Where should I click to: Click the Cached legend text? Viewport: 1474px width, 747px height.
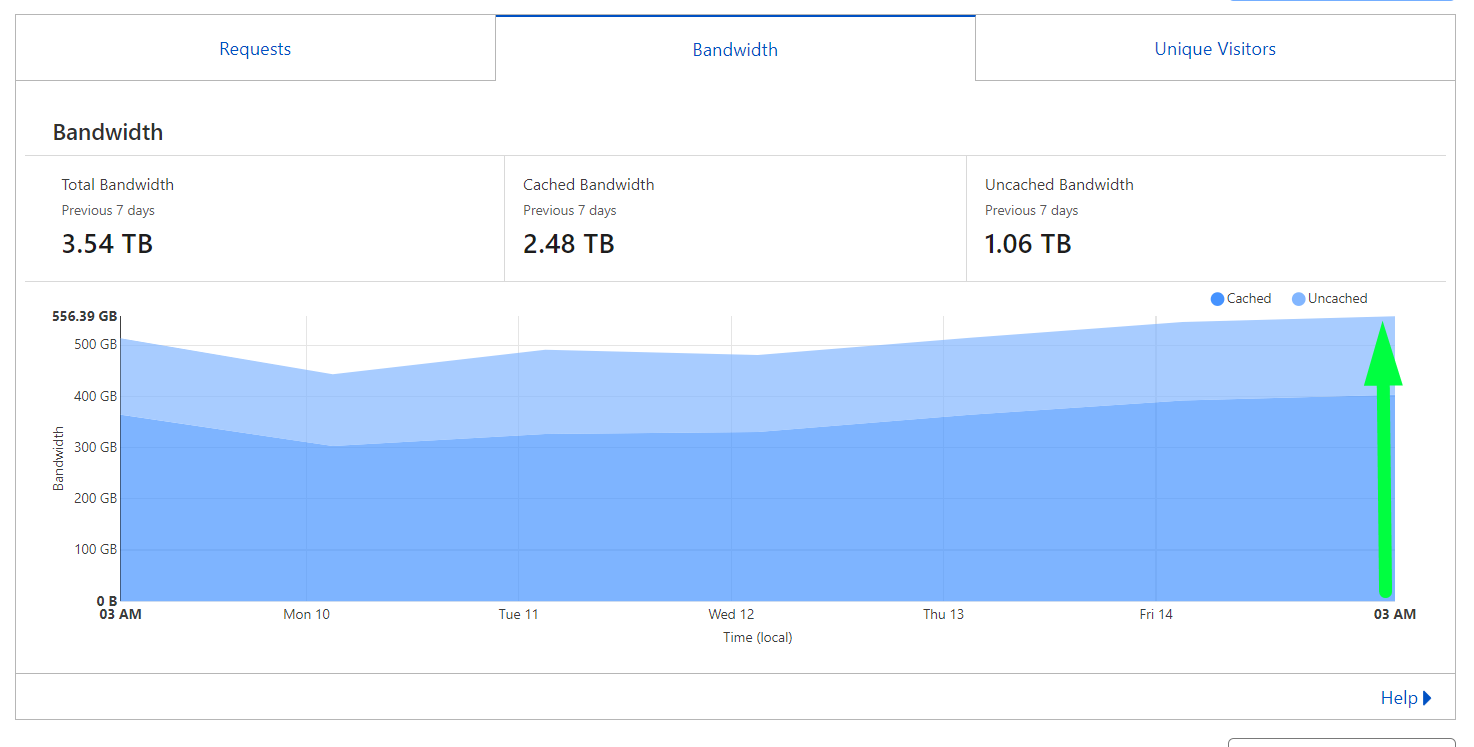pos(1249,299)
